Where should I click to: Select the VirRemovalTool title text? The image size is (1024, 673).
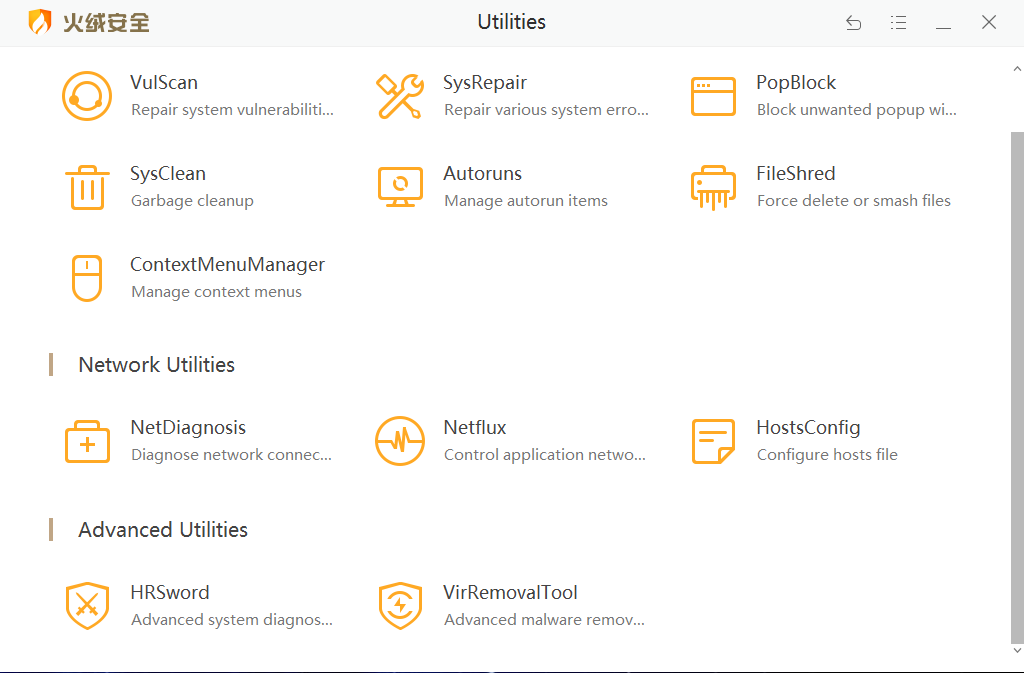coord(510,593)
